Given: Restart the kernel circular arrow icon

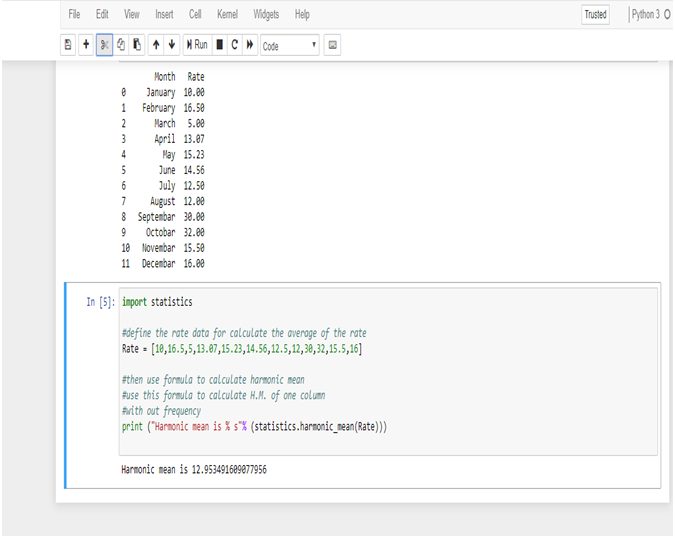Looking at the screenshot, I should pos(235,45).
